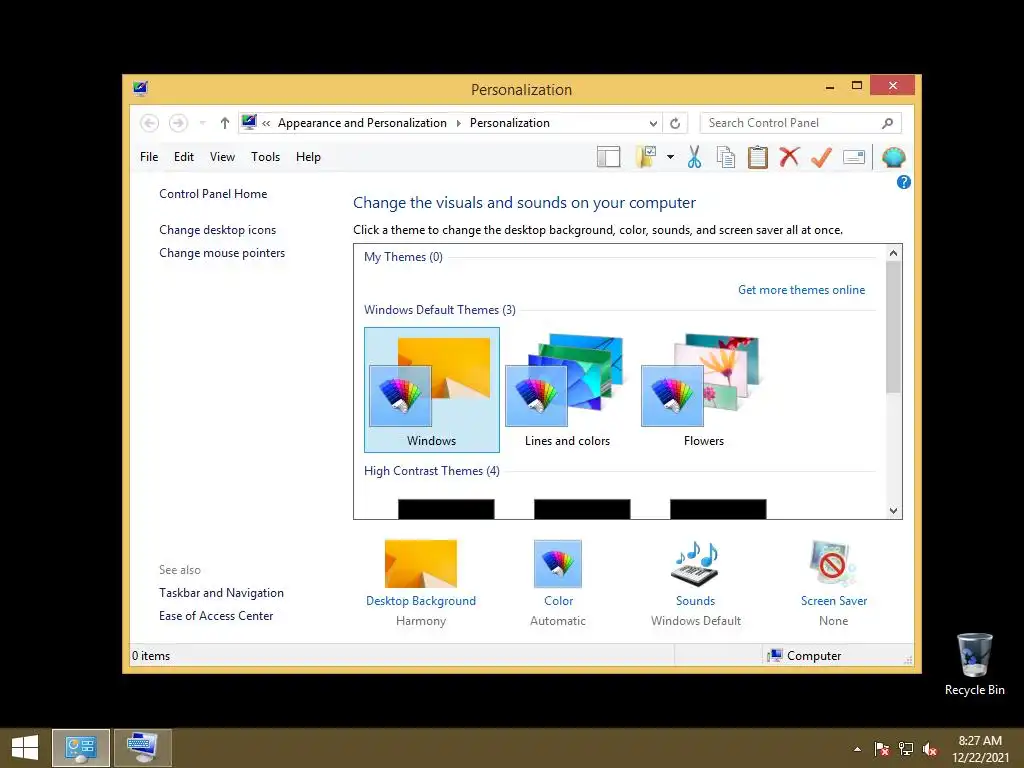Open the Help menu

tap(308, 157)
